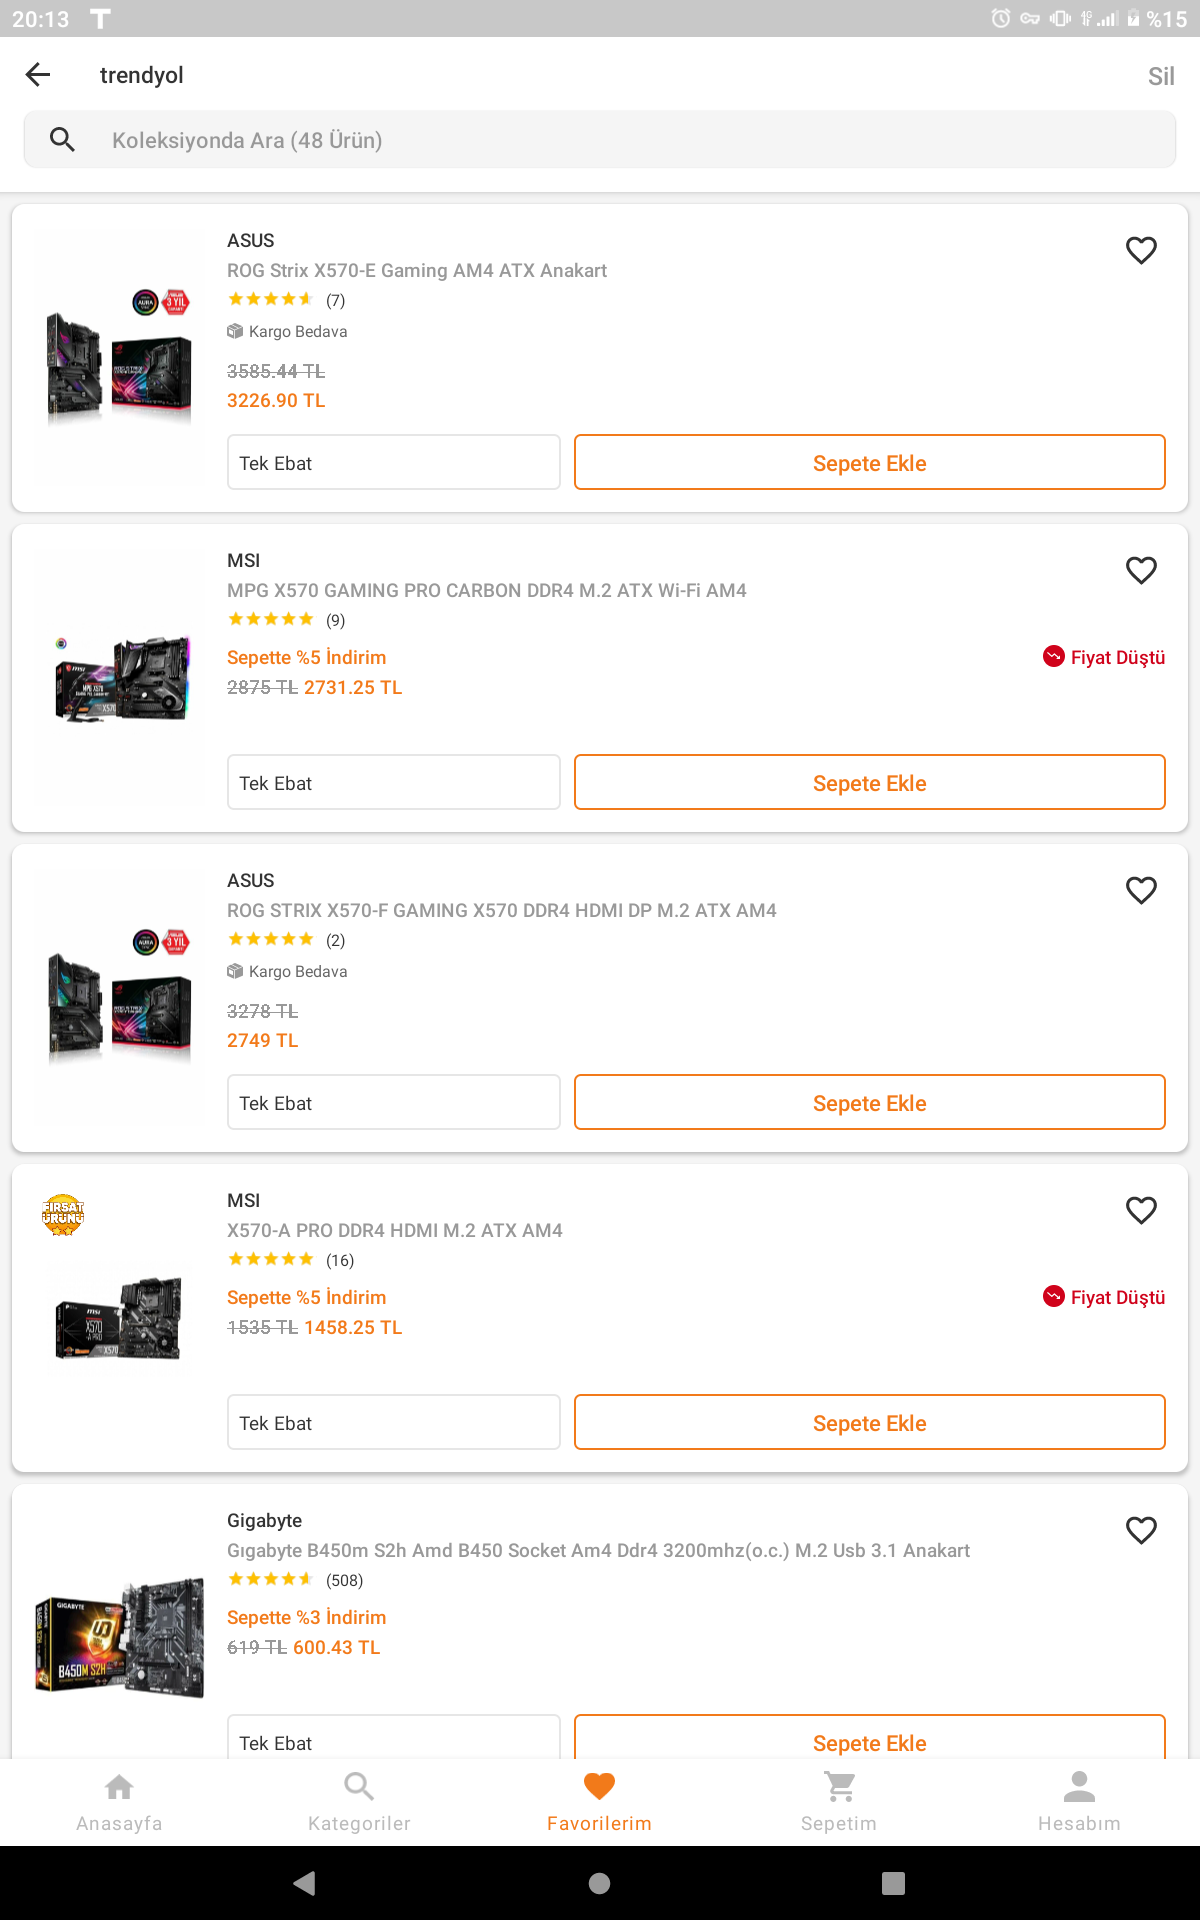Open Kategoriler tab
This screenshot has width=1200, height=1920.
coord(359,1801)
